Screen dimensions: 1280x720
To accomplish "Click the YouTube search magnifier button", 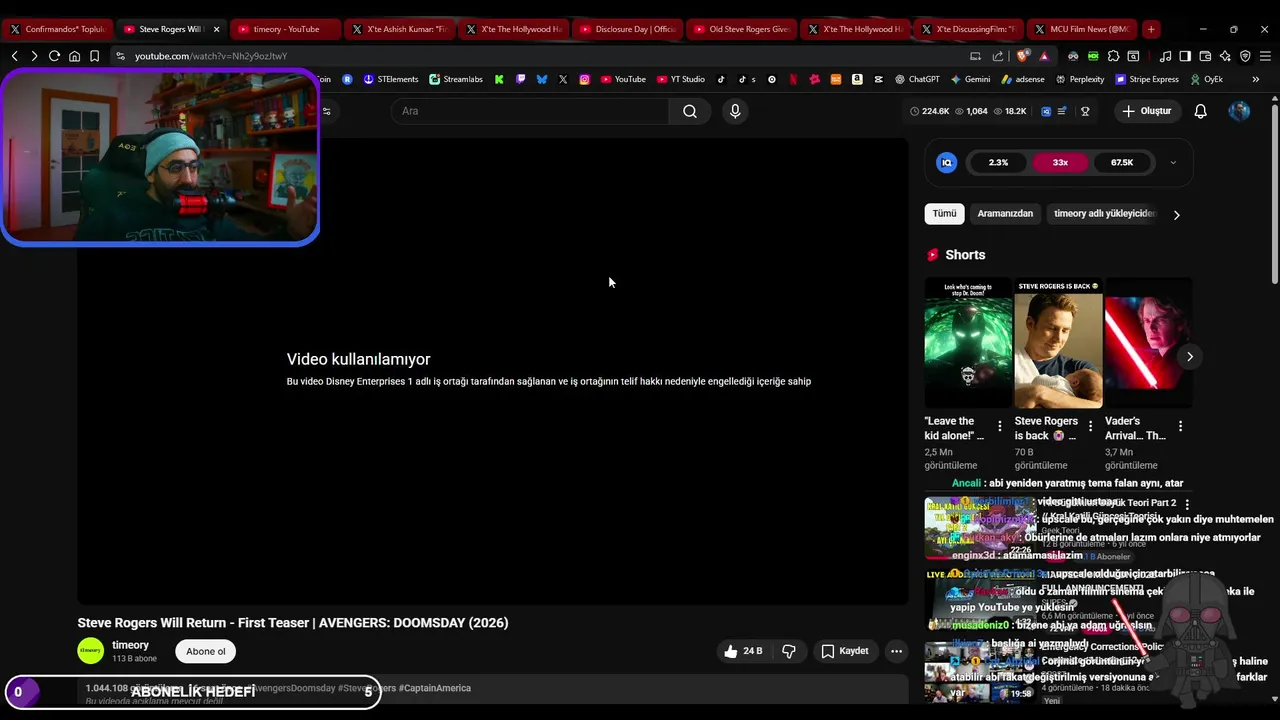I will (690, 111).
